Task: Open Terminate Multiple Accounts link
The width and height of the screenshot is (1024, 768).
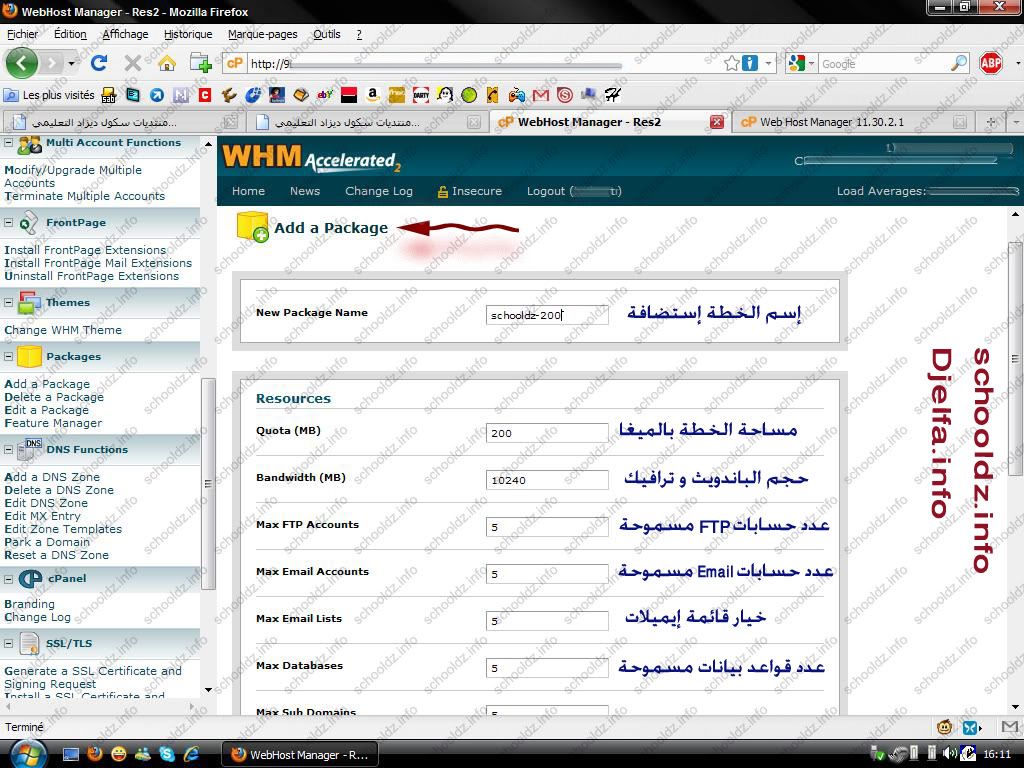Action: (x=85, y=196)
